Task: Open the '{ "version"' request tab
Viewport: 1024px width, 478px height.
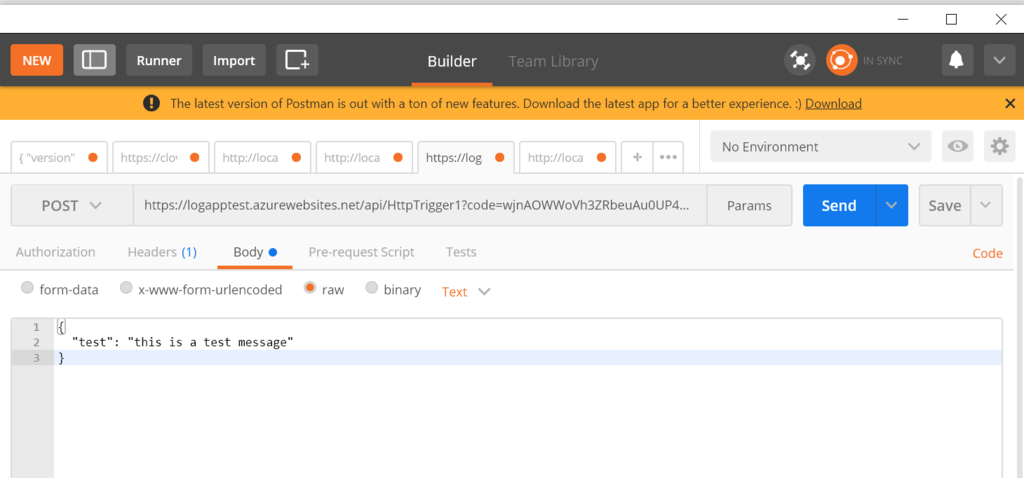Action: point(59,157)
